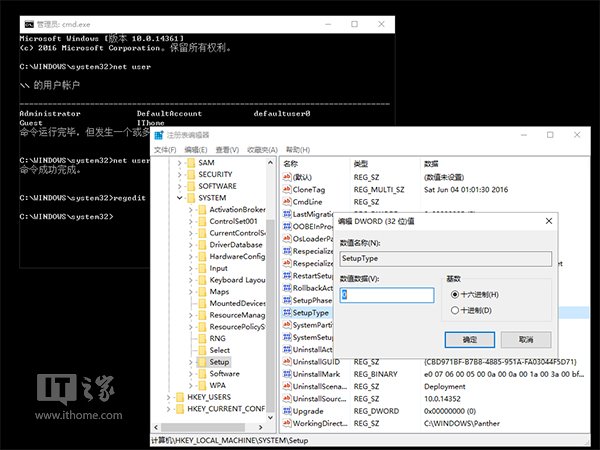
Task: Confirm the DWORD edit with 确定
Action: click(469, 340)
